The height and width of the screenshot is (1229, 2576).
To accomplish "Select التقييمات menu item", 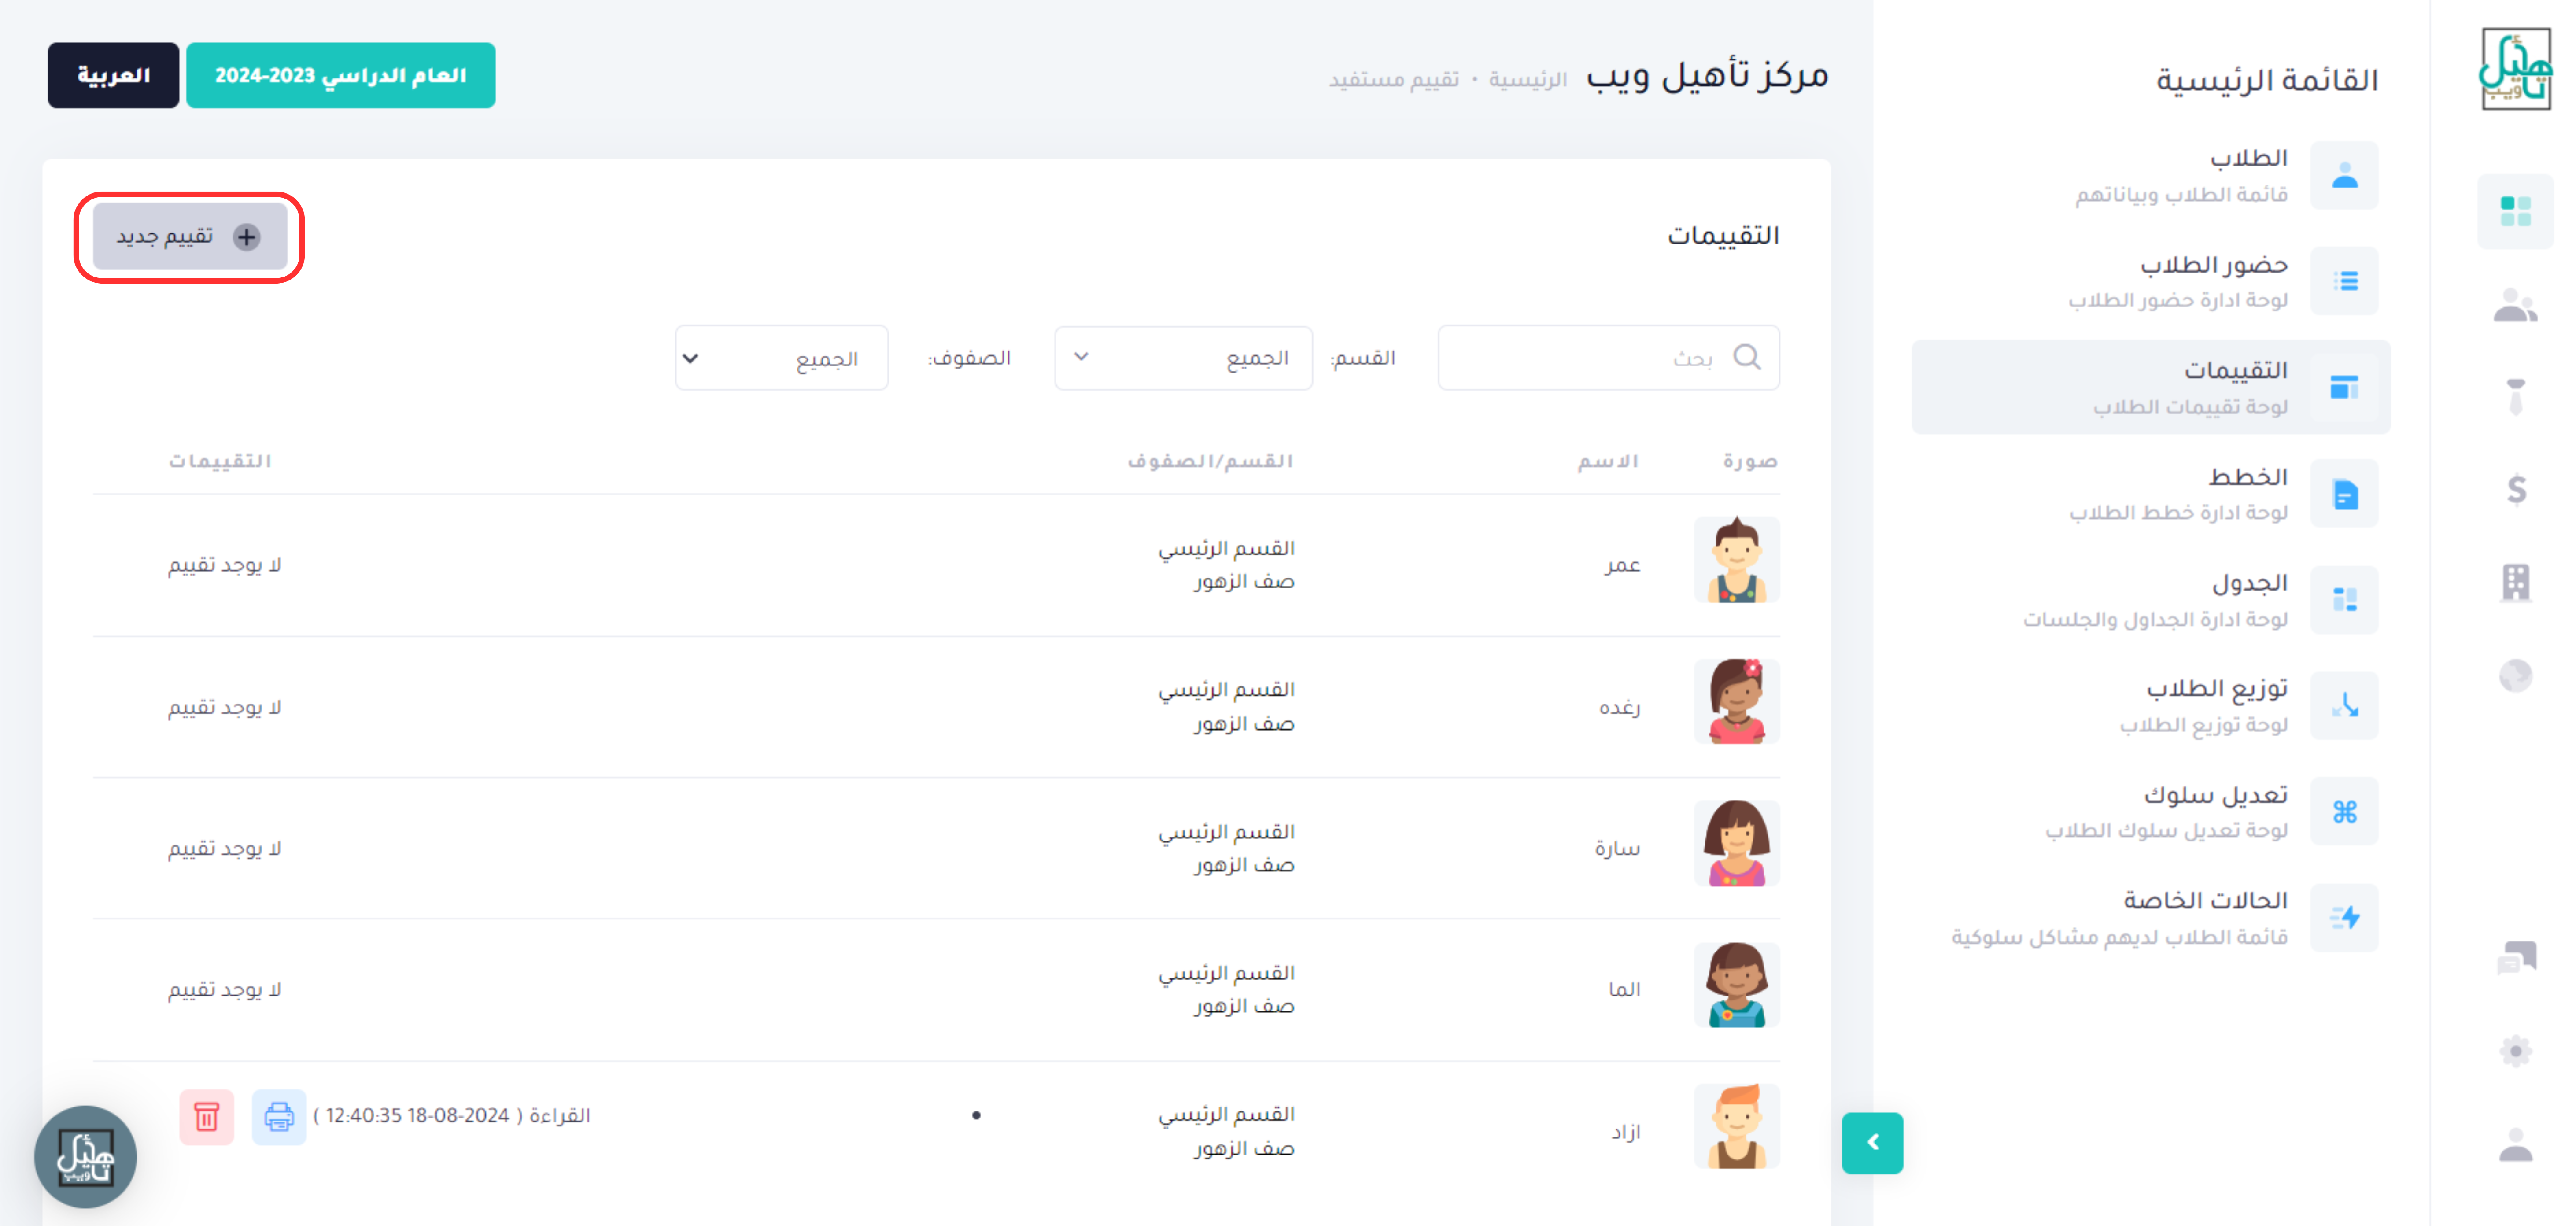I will click(x=2150, y=388).
